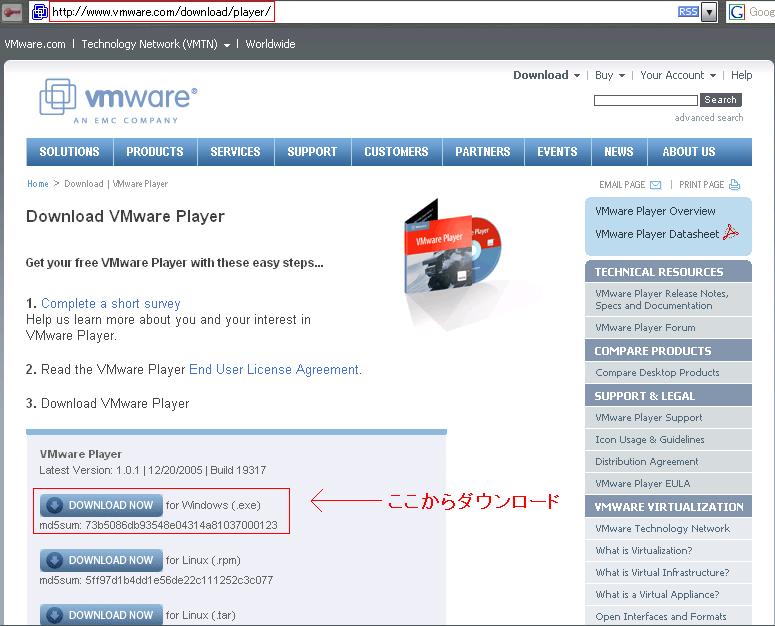
Task: Click the VMware.com top link
Action: pyautogui.click(x=35, y=44)
